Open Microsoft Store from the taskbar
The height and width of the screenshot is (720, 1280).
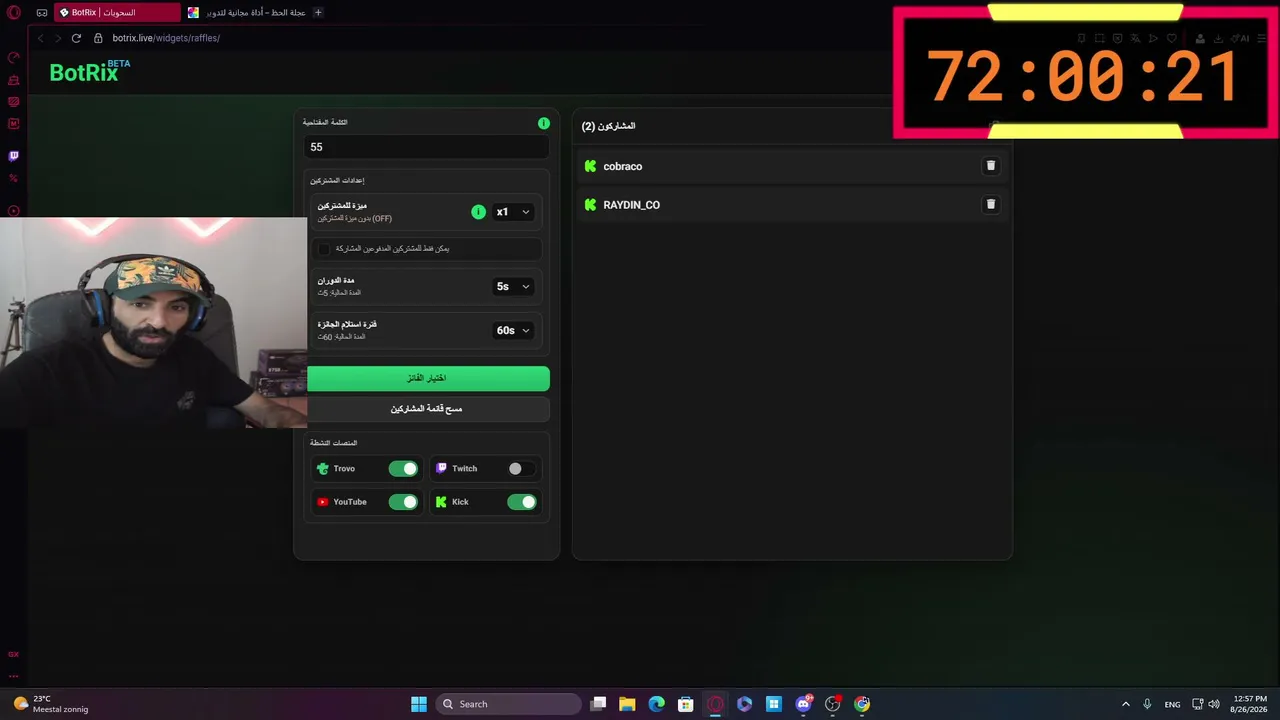(685, 704)
